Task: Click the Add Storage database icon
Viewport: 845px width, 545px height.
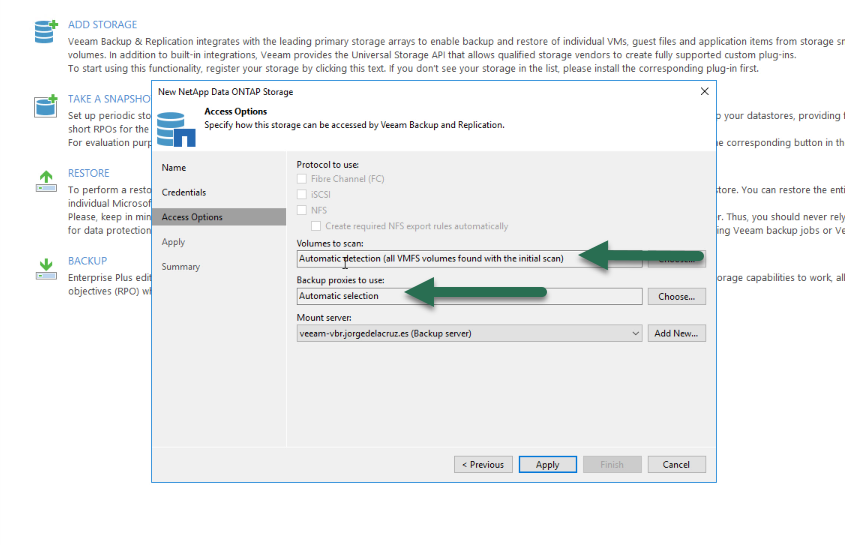Action: [46, 31]
